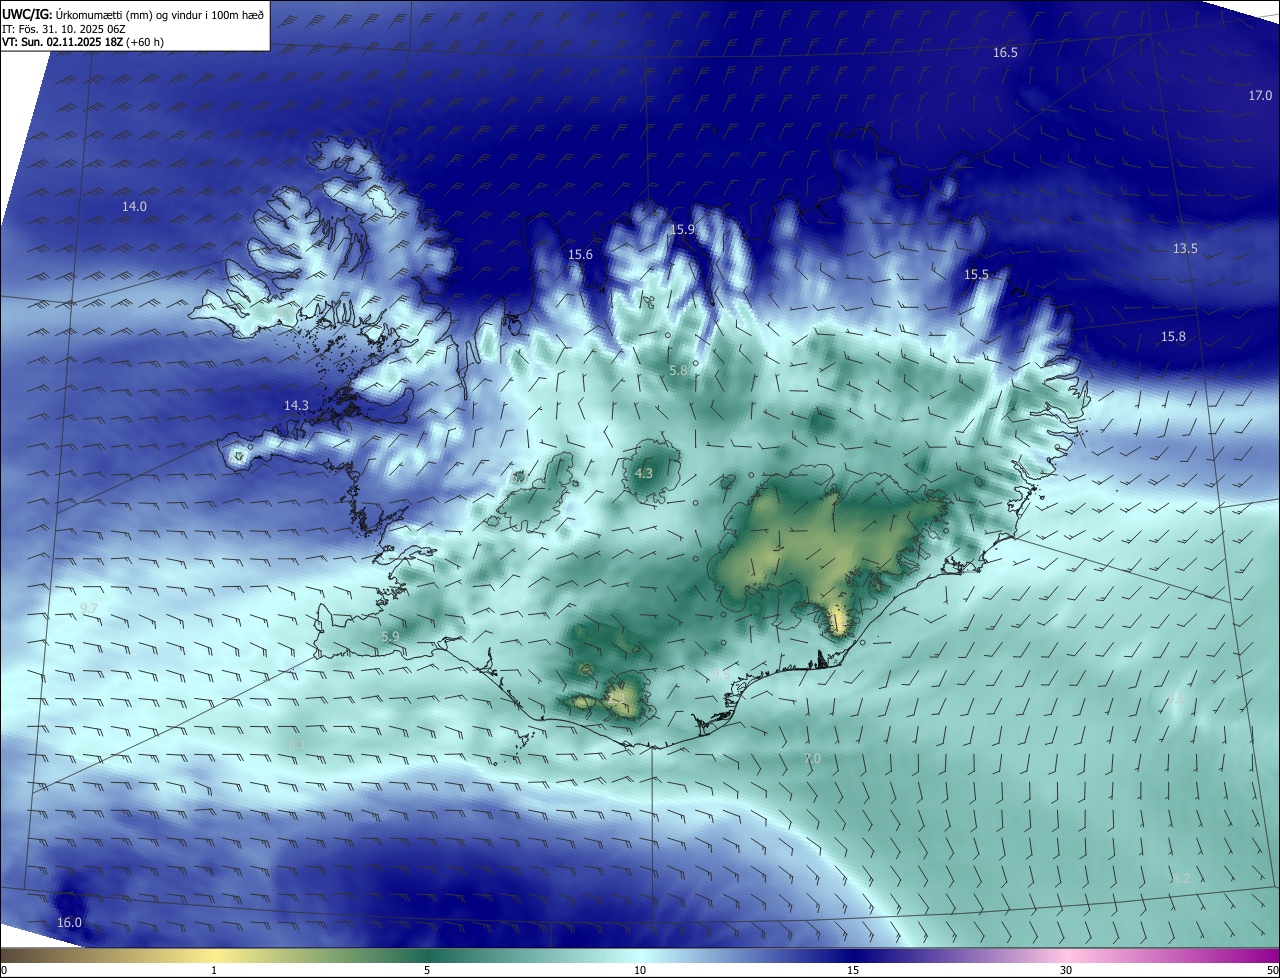Click the 5 tick label on color scale
The image size is (1280, 978).
[x=427, y=970]
